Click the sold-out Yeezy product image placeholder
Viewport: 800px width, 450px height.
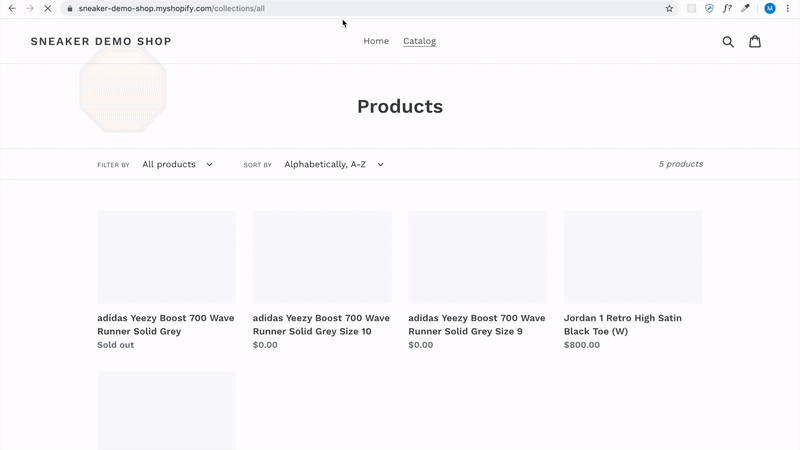[167, 257]
